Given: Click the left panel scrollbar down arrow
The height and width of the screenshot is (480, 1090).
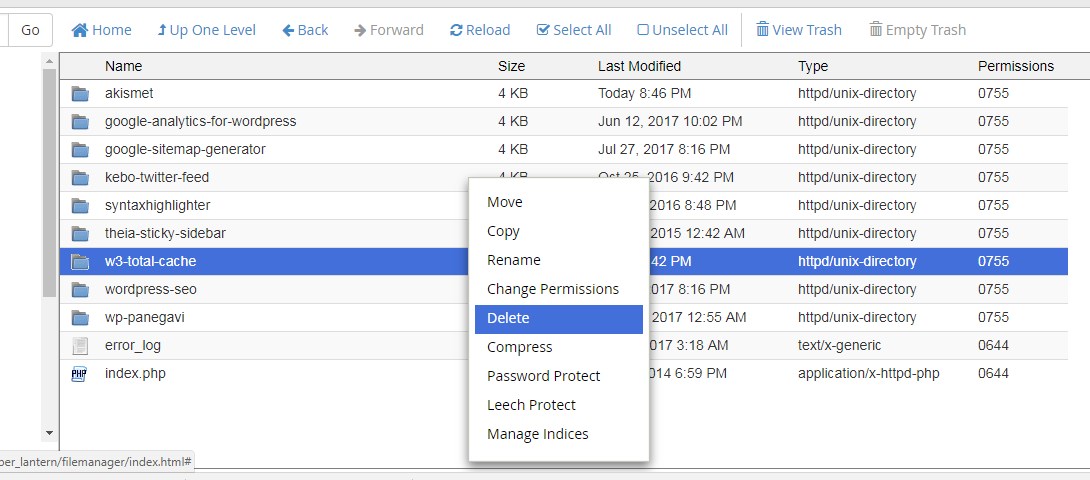Looking at the screenshot, I should [x=49, y=433].
